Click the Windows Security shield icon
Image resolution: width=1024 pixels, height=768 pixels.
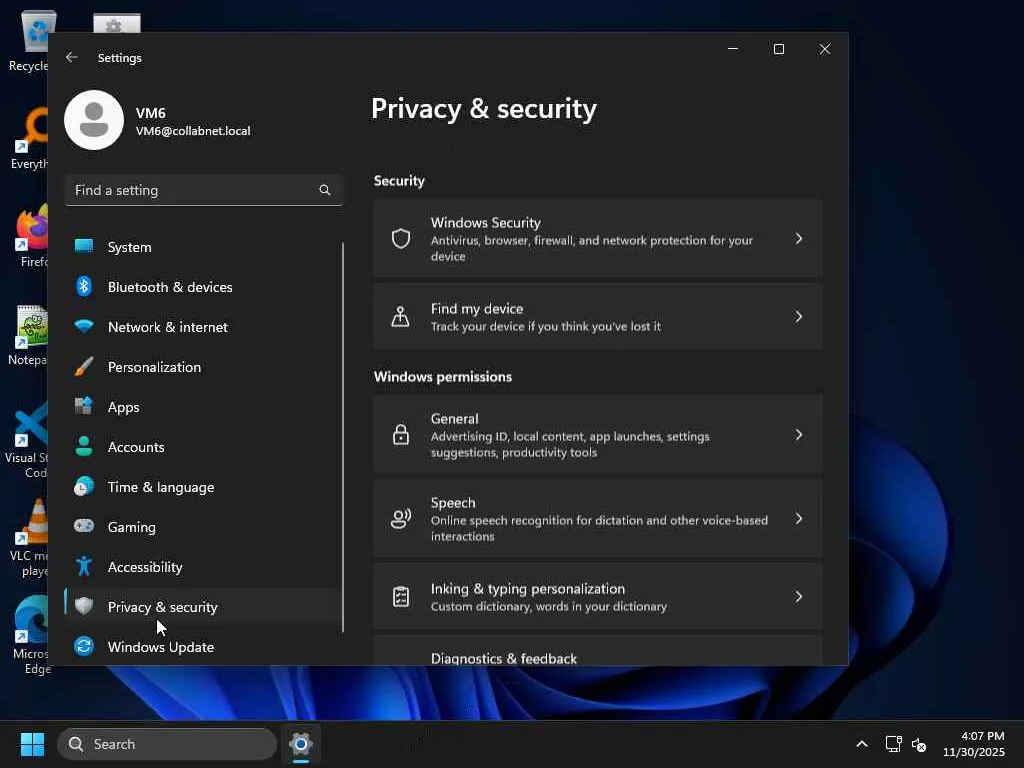click(401, 238)
